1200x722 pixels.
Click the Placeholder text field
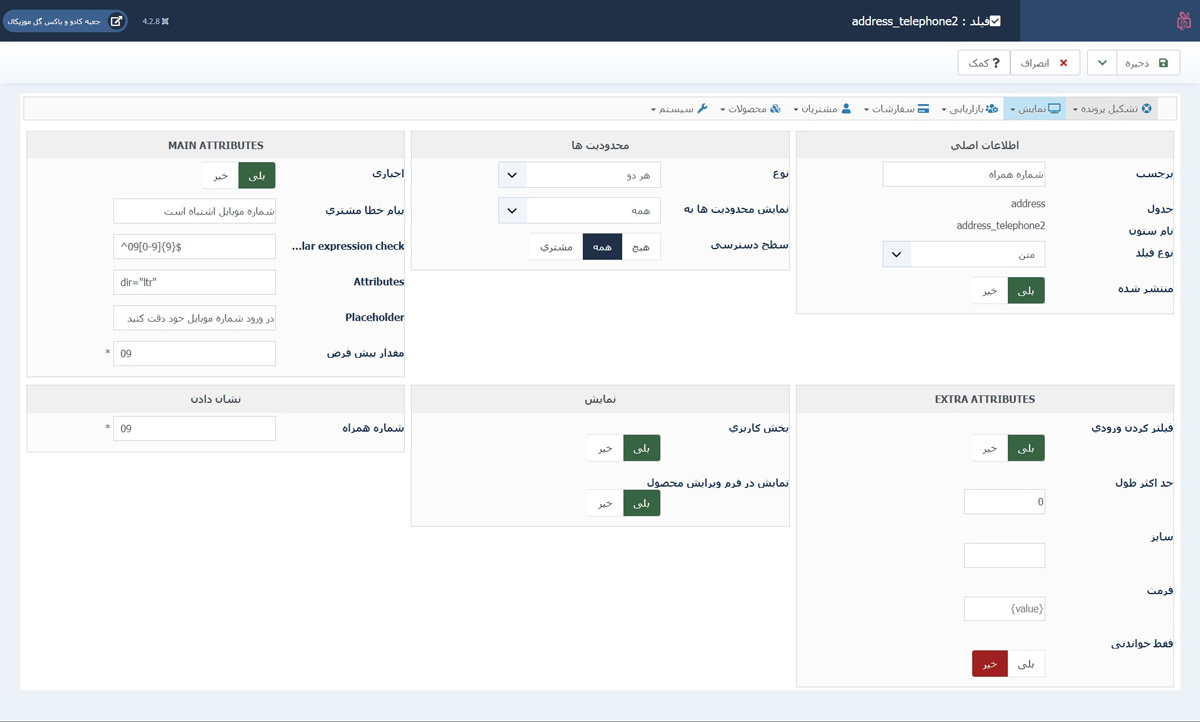(x=194, y=318)
